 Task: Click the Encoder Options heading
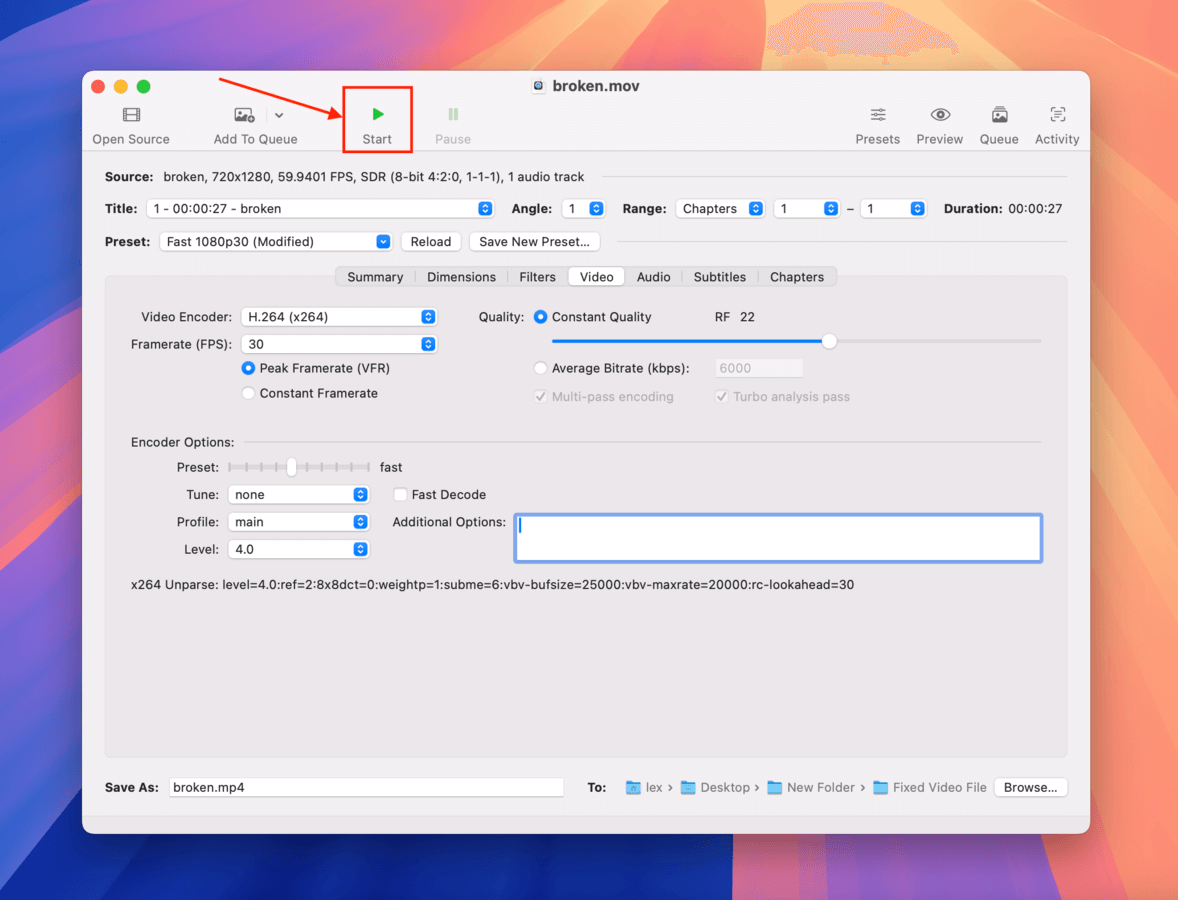coord(183,442)
